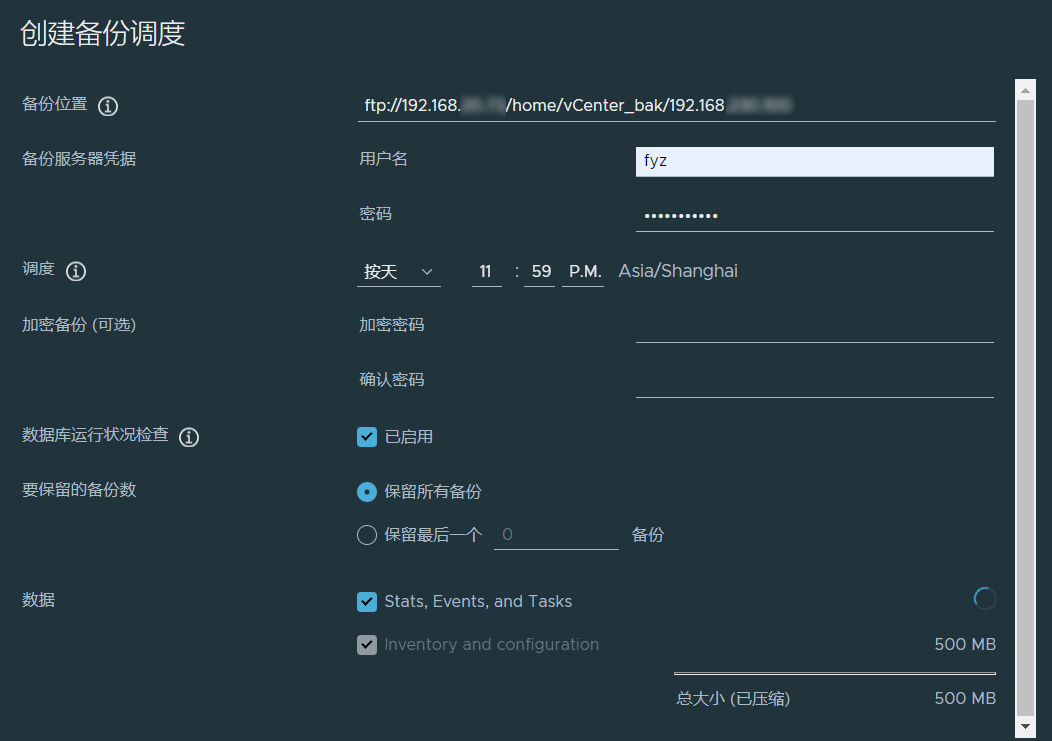Click the minute field showing 59
Viewport: 1052px width, 741px height.
point(539,272)
